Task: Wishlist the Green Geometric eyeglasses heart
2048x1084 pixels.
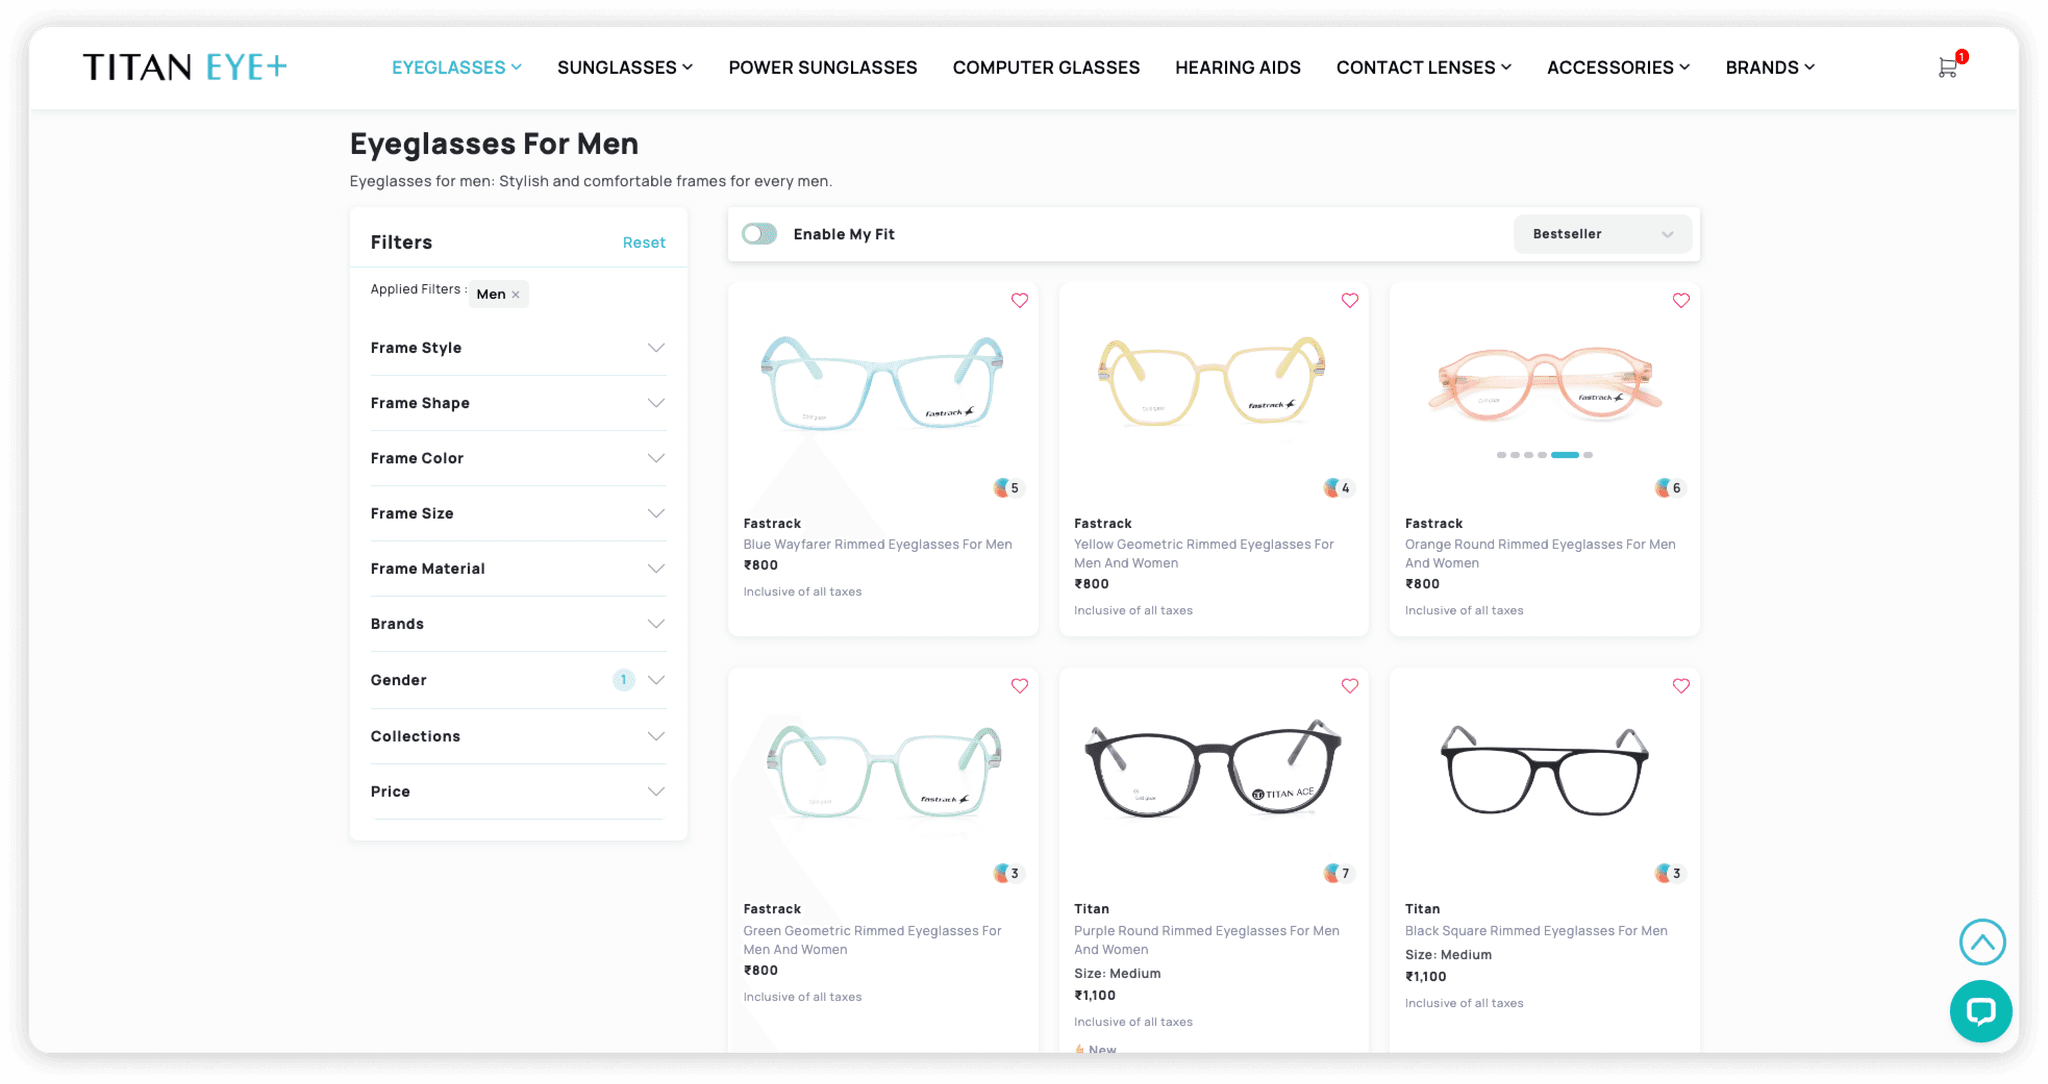Action: point(1019,686)
